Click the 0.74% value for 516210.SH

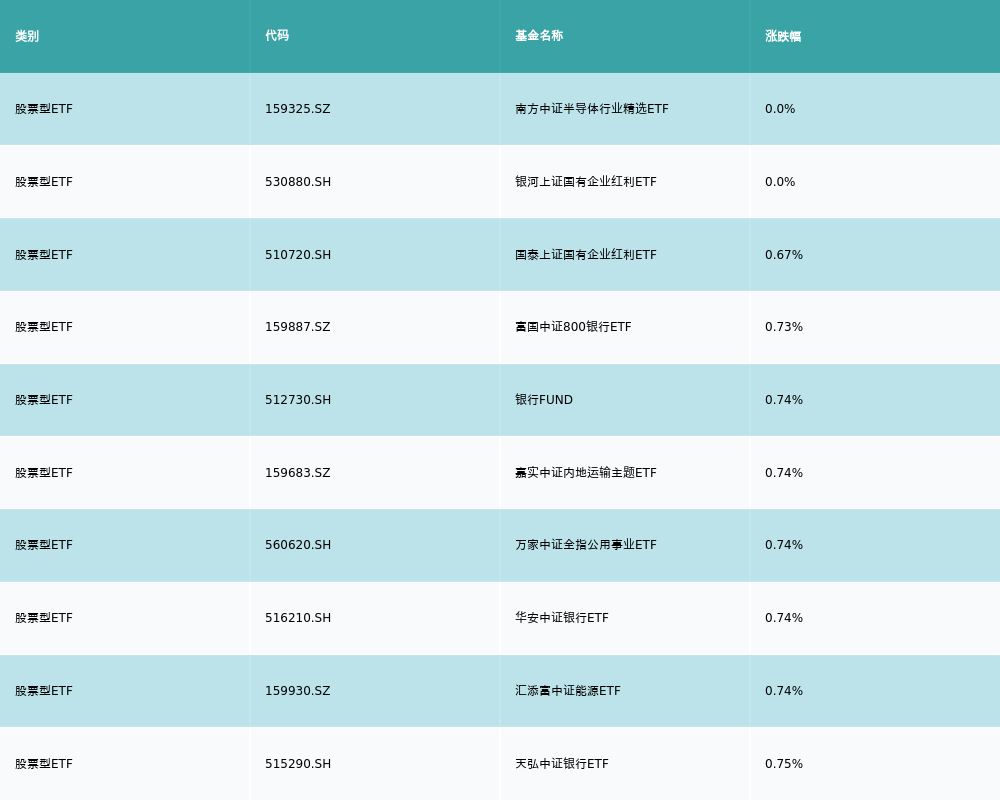click(x=784, y=618)
